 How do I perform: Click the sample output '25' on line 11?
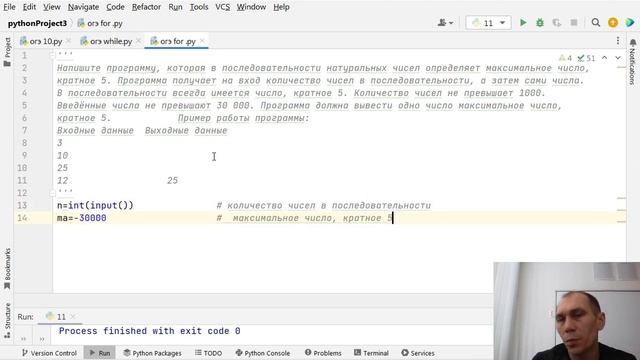[172, 180]
